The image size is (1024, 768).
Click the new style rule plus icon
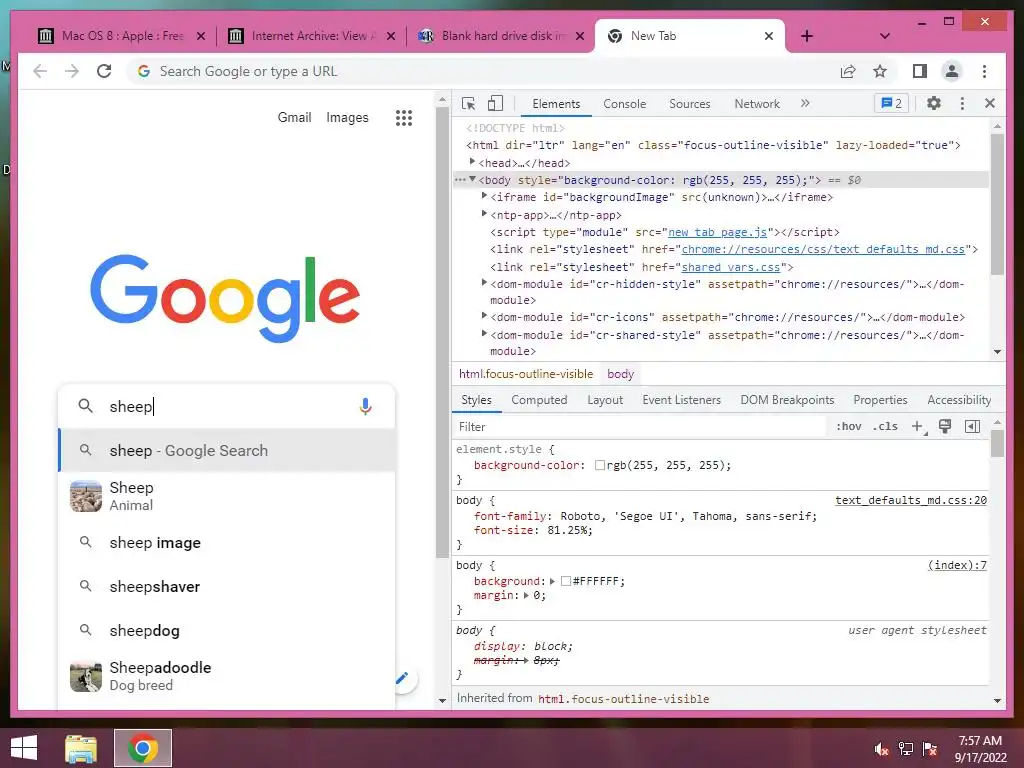918,426
